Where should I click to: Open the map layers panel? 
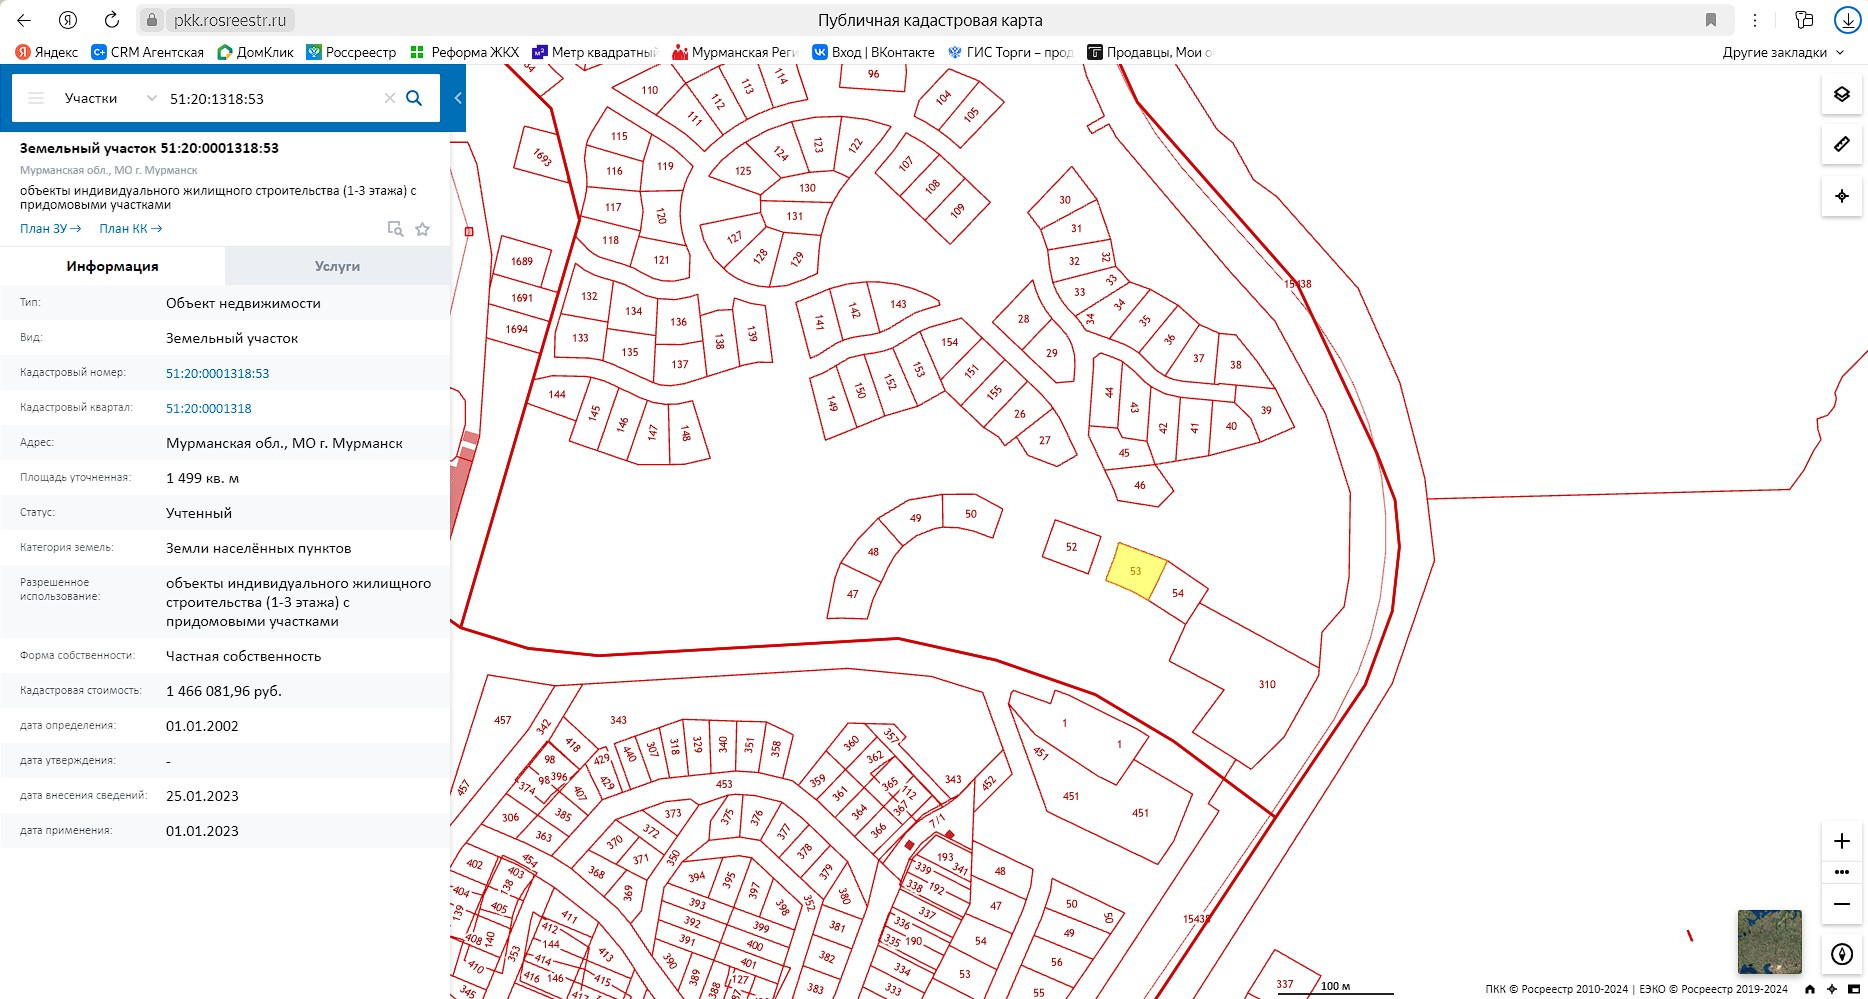pos(1841,95)
